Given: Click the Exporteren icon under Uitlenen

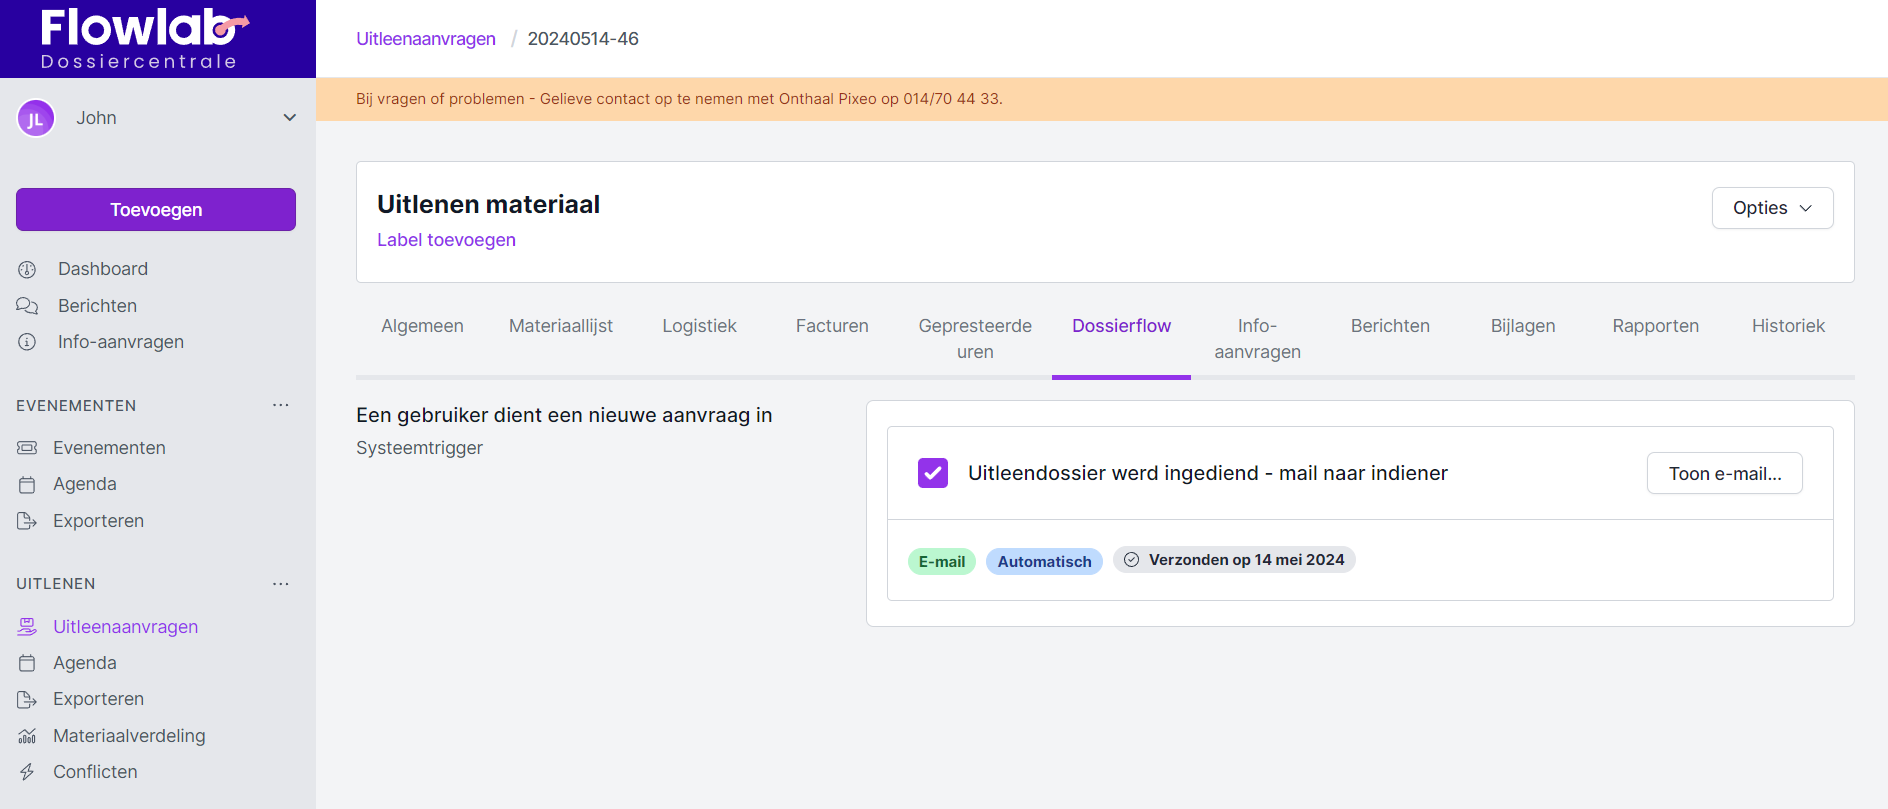Looking at the screenshot, I should coord(27,699).
